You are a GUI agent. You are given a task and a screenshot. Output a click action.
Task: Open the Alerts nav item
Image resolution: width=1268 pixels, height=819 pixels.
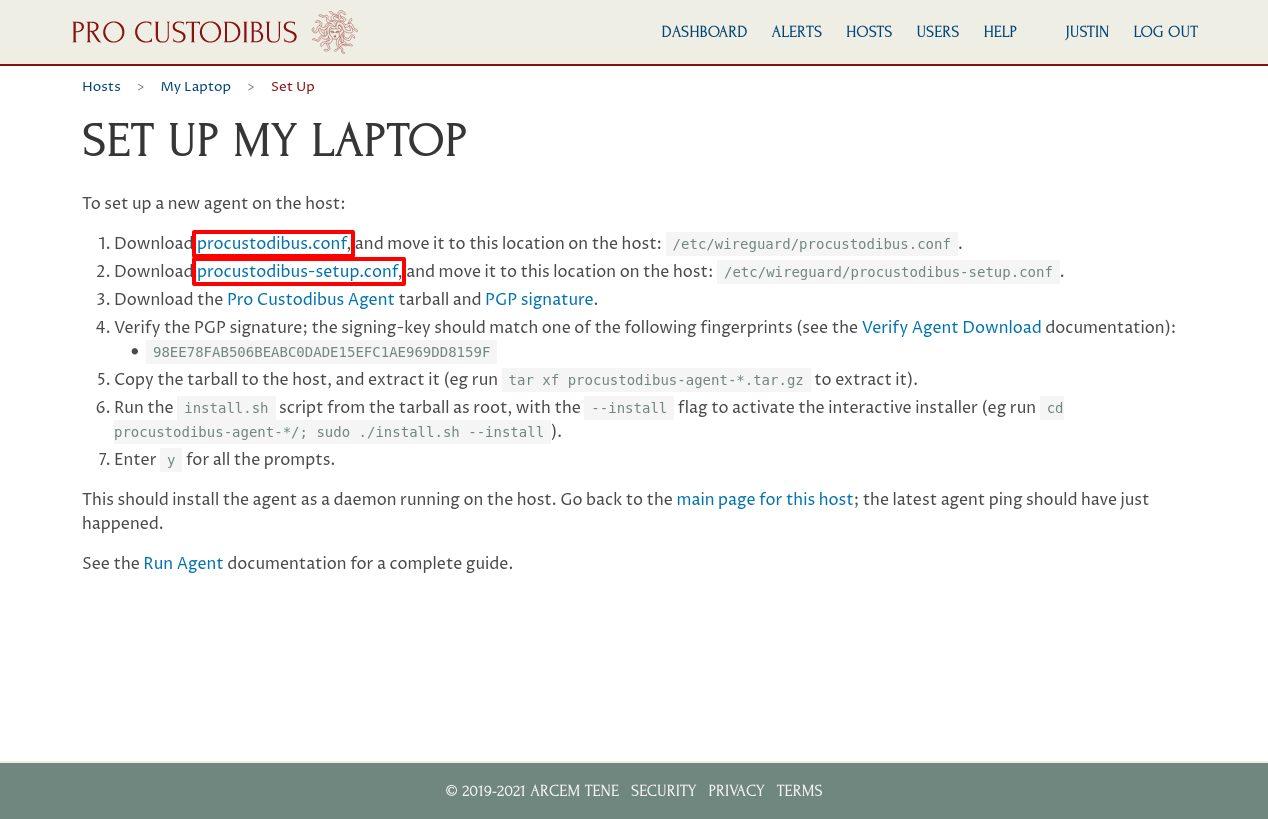tap(797, 32)
